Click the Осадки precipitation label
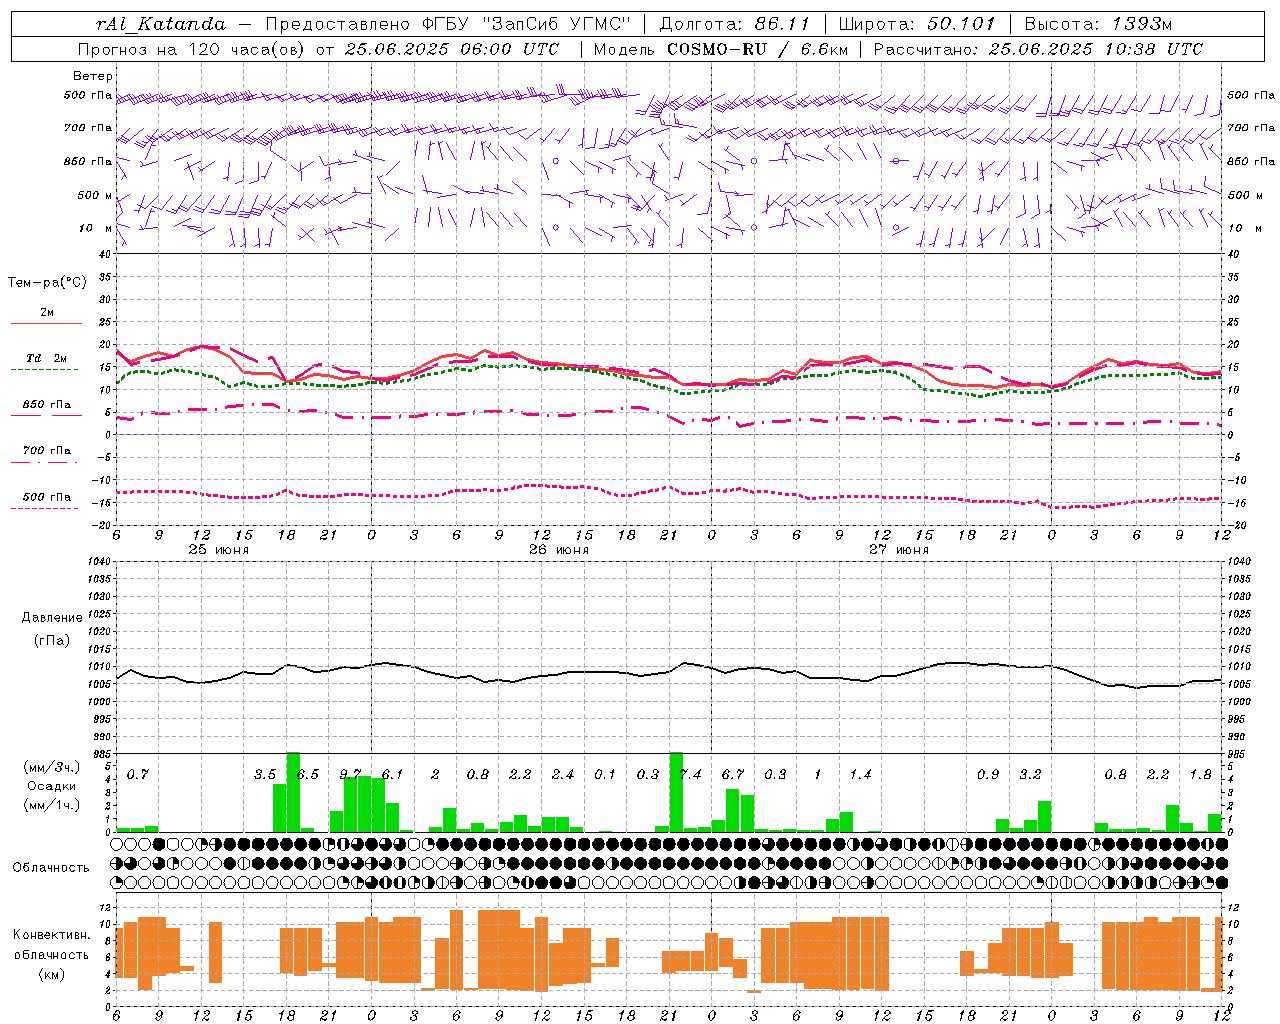This screenshot has height=1024, width=1280. point(50,786)
